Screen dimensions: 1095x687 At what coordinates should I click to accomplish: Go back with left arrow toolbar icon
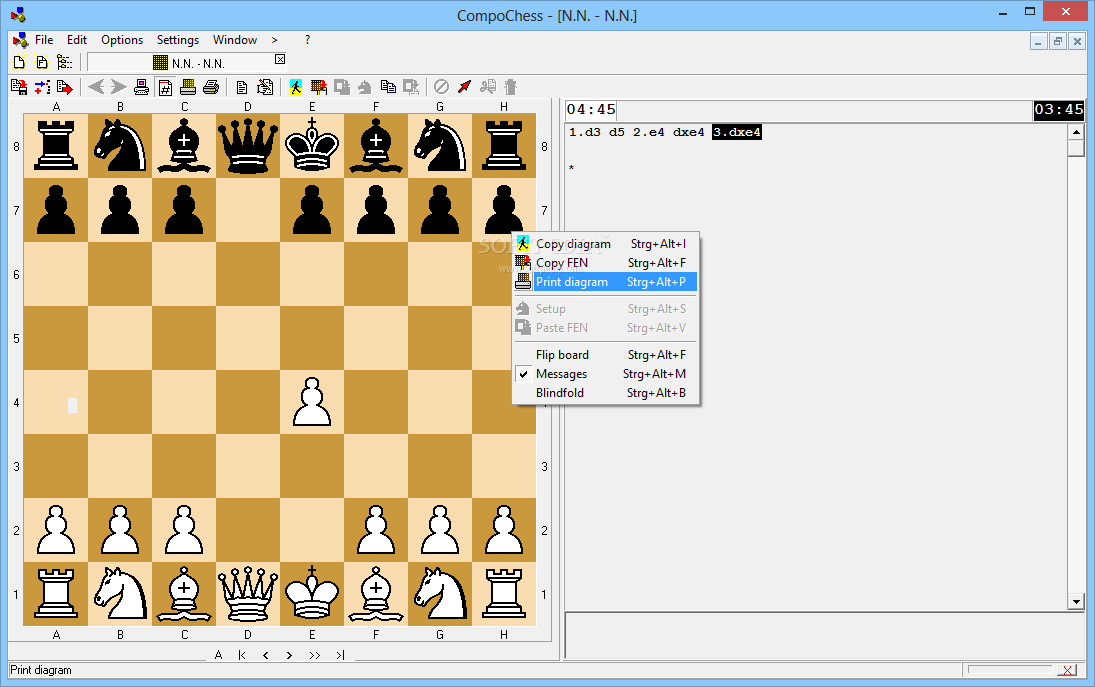click(x=96, y=87)
